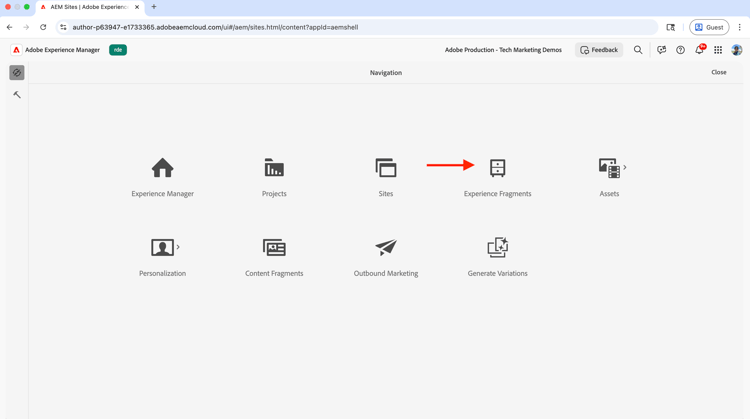
Task: Open the Generate Variations icon
Action: [497, 247]
